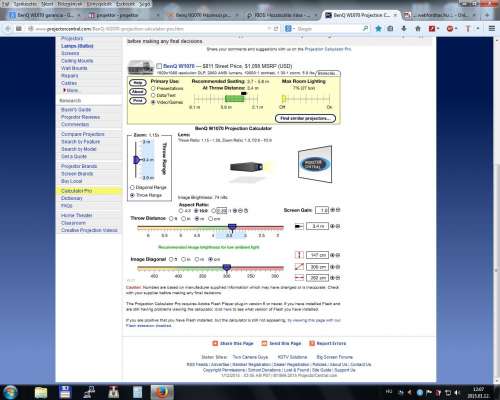
Task: Click the BenQ W1070 projector thumbnail image
Action: pos(141,67)
